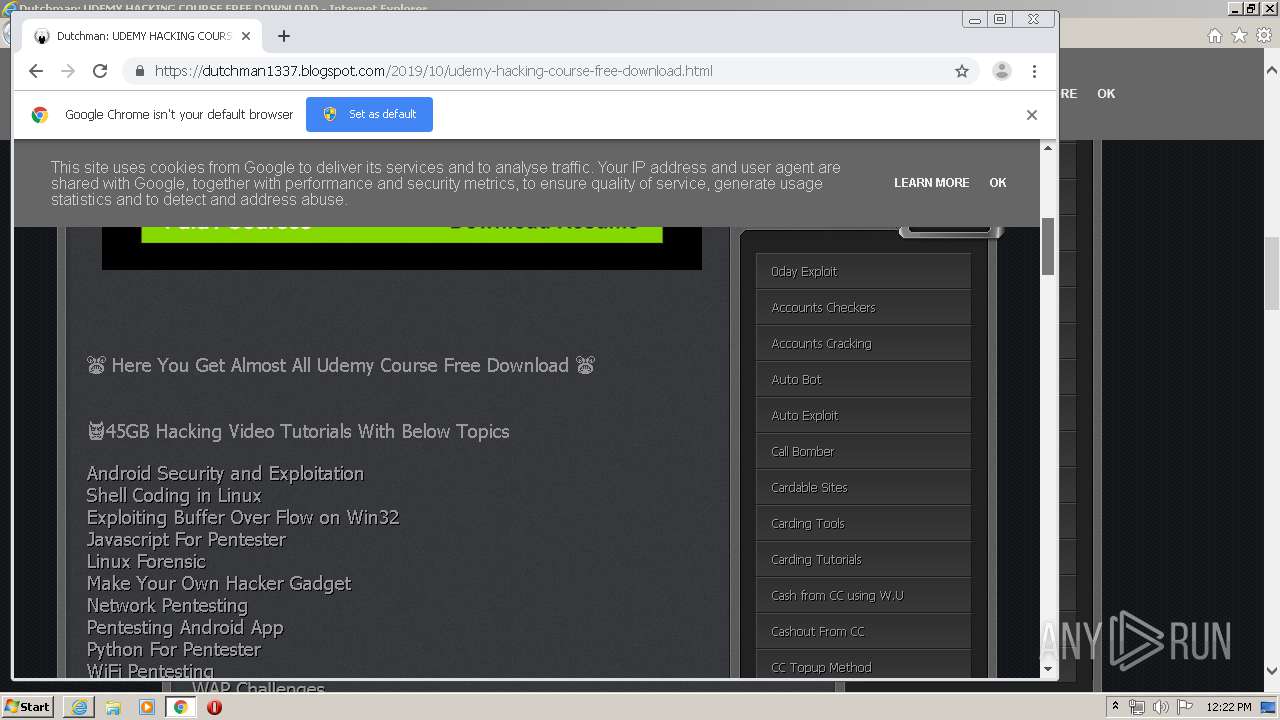
Task: Open Internet Explorer from the taskbar
Action: pyautogui.click(x=79, y=707)
